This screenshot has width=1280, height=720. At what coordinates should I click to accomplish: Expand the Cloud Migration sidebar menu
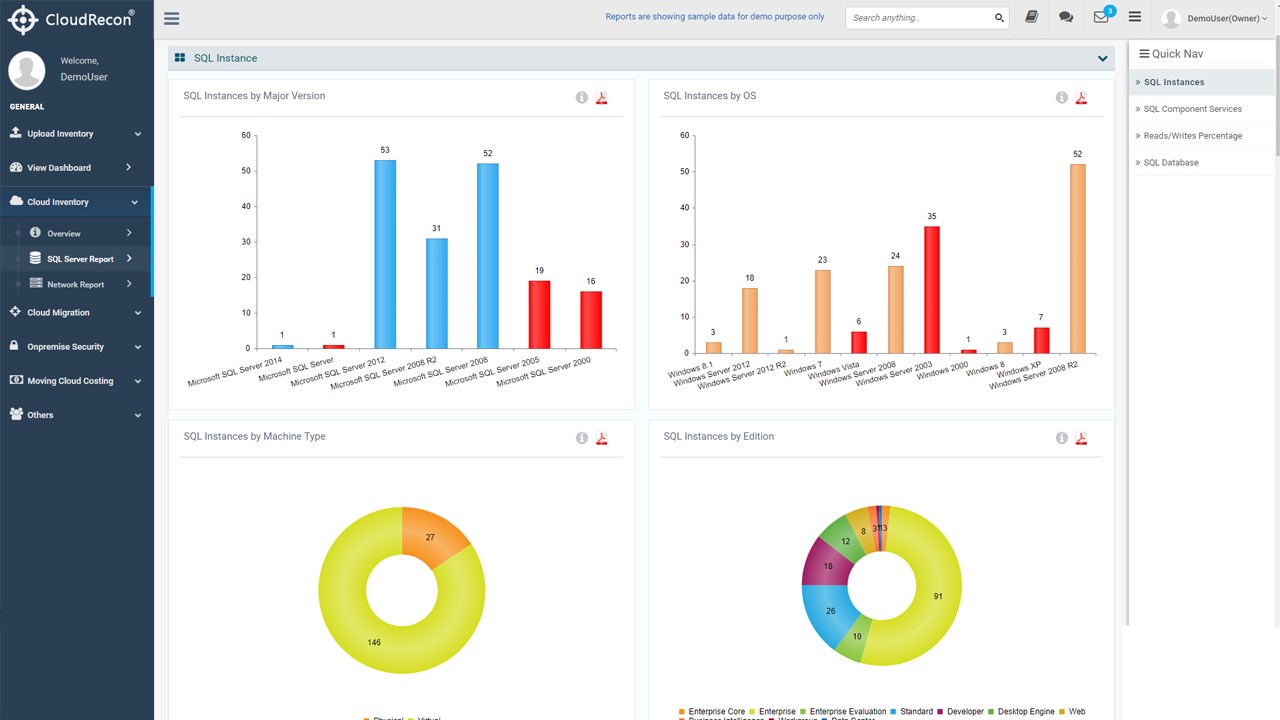tap(76, 312)
